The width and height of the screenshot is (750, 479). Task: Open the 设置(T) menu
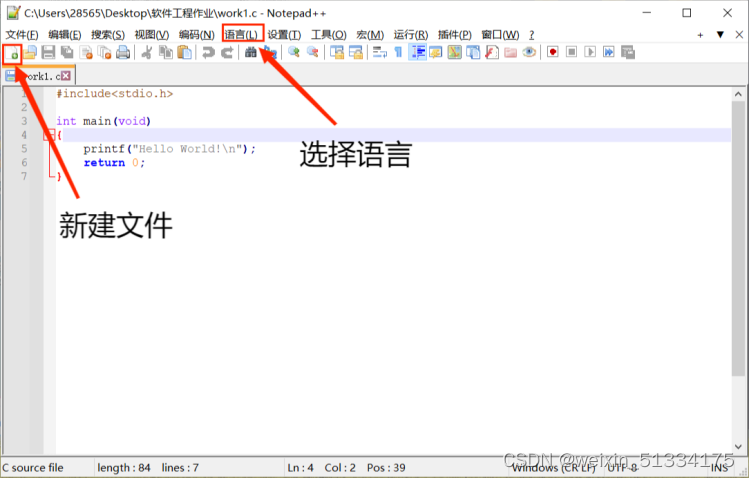tap(284, 34)
